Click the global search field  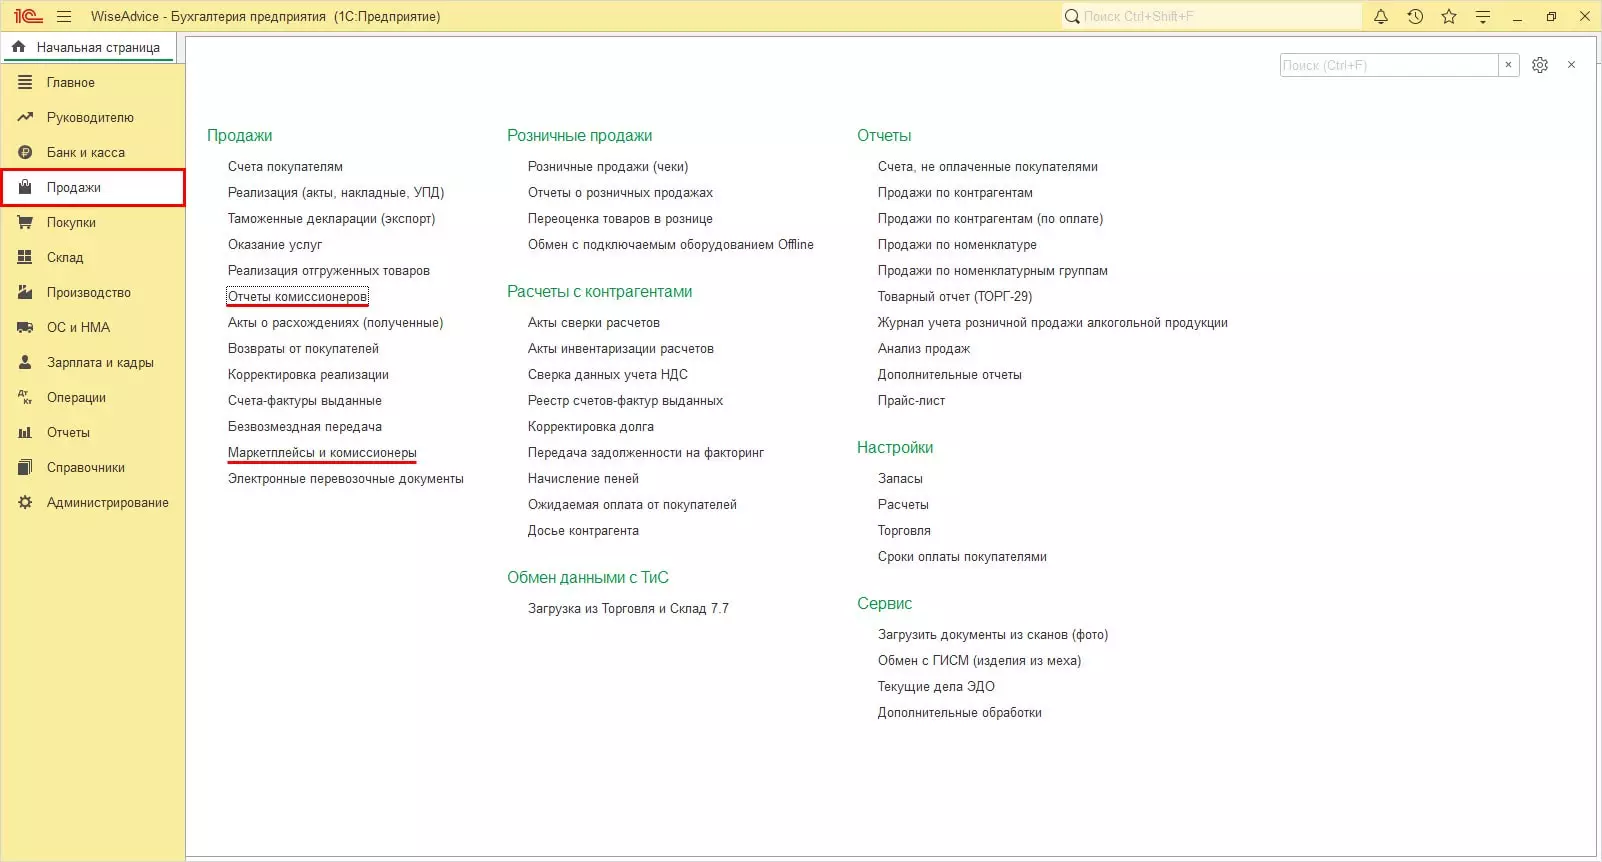(x=1211, y=16)
